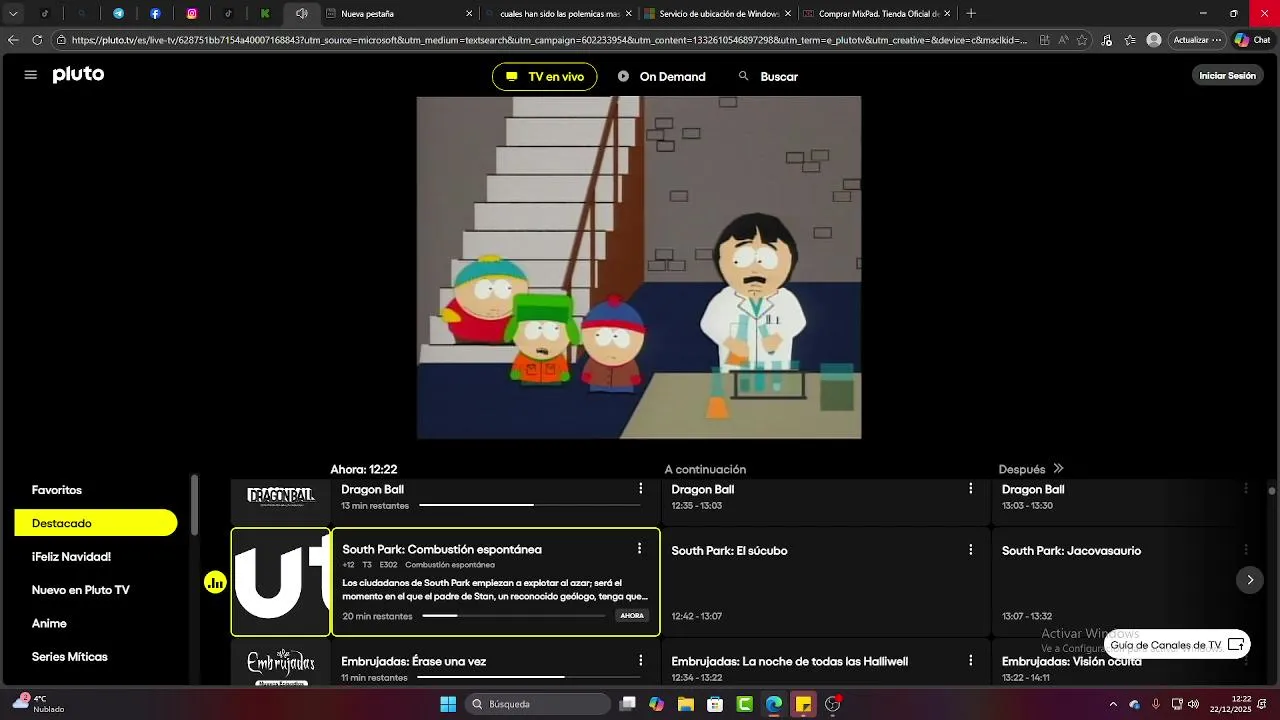This screenshot has width=1280, height=720.
Task: Click South Park channel thumbnail
Action: 281,582
